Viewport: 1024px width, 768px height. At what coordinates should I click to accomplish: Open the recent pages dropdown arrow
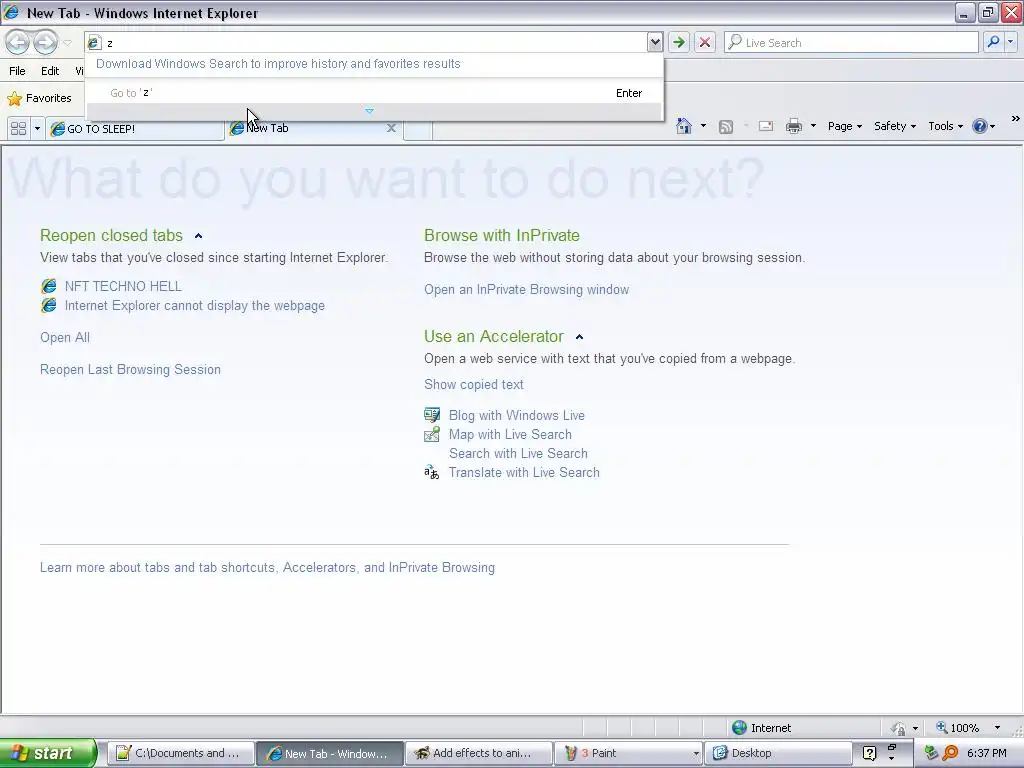click(x=68, y=43)
